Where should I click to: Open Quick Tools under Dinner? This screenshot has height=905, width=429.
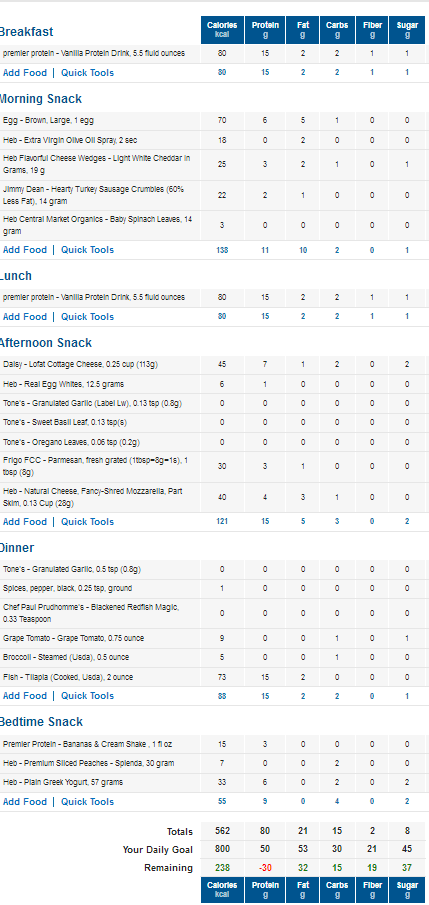87,696
